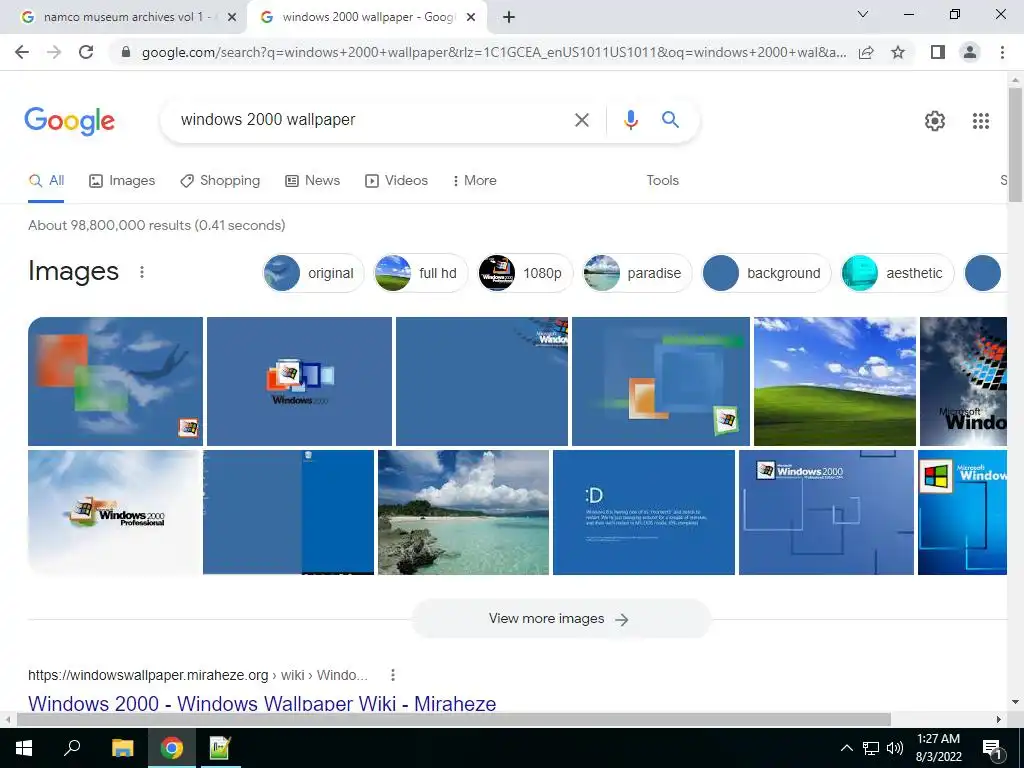Share this page from the address bar

866,52
